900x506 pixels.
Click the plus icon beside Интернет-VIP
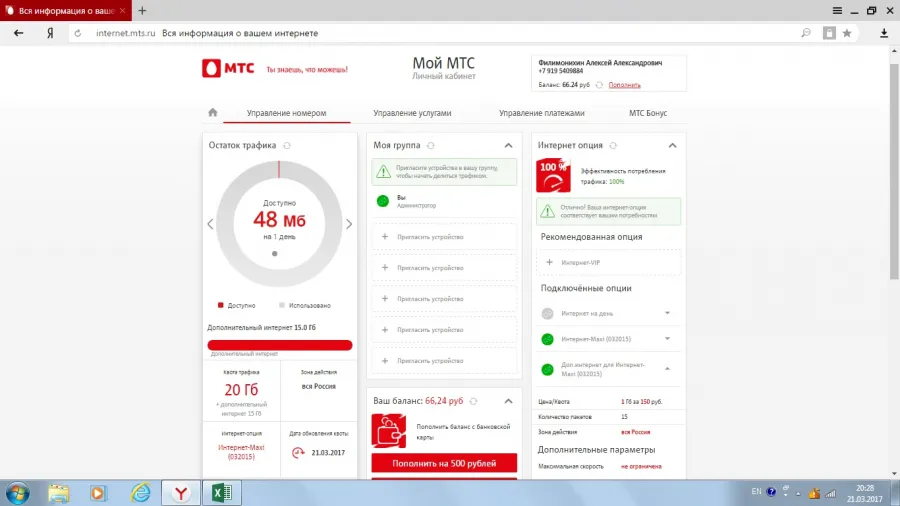click(x=549, y=262)
